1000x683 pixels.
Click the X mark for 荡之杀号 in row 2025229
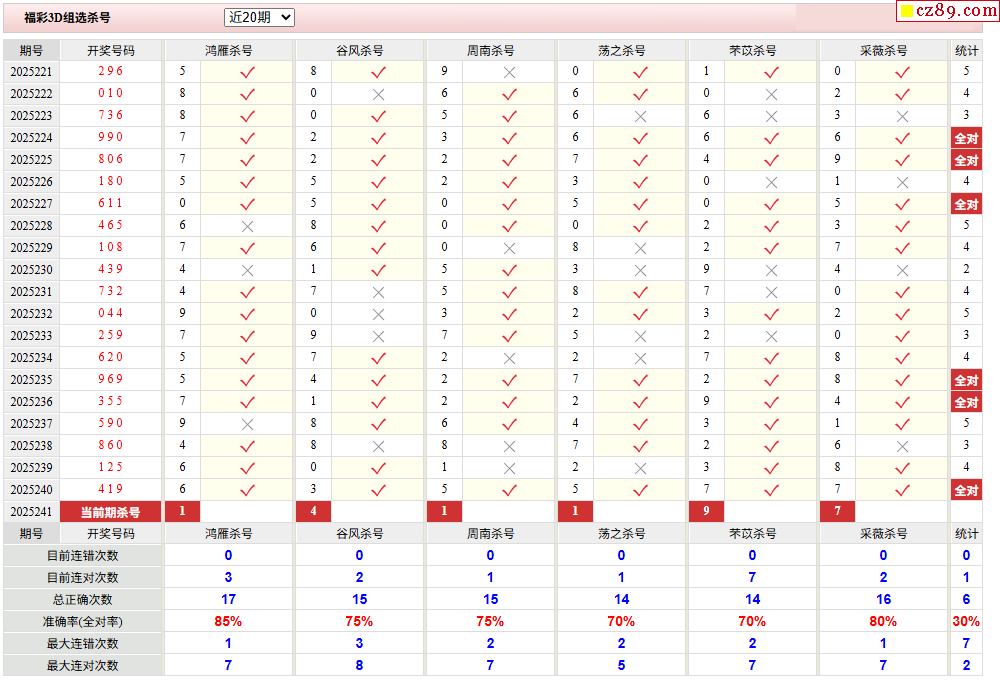coord(640,248)
